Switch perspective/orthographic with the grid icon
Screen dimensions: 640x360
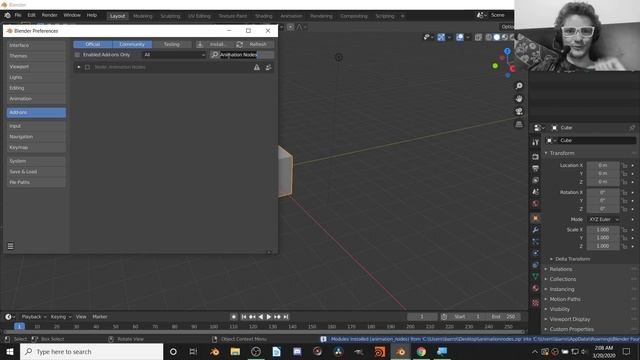tap(519, 124)
